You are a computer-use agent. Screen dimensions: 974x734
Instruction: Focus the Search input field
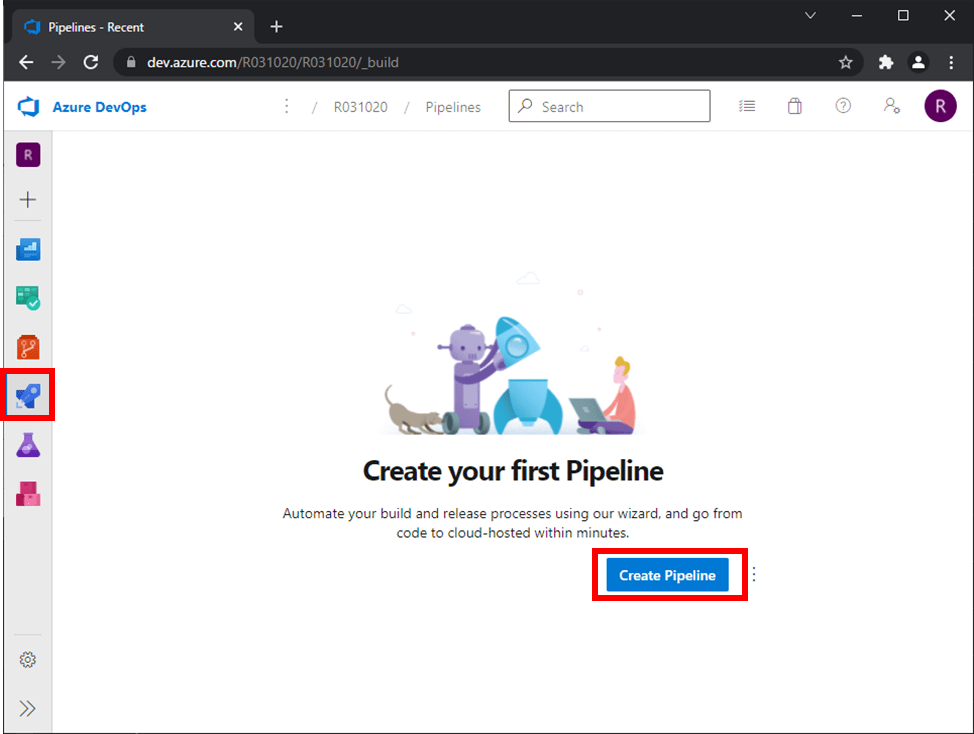click(609, 106)
